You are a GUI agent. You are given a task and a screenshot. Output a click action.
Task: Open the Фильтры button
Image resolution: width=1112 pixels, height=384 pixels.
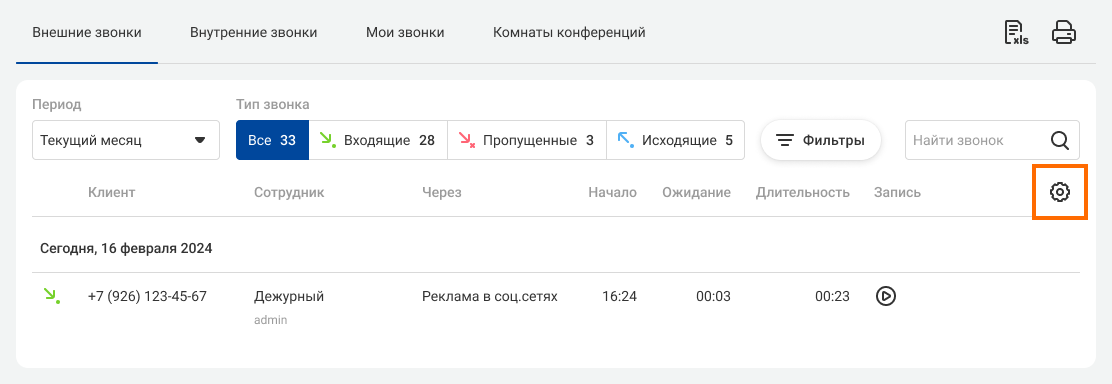(x=821, y=140)
